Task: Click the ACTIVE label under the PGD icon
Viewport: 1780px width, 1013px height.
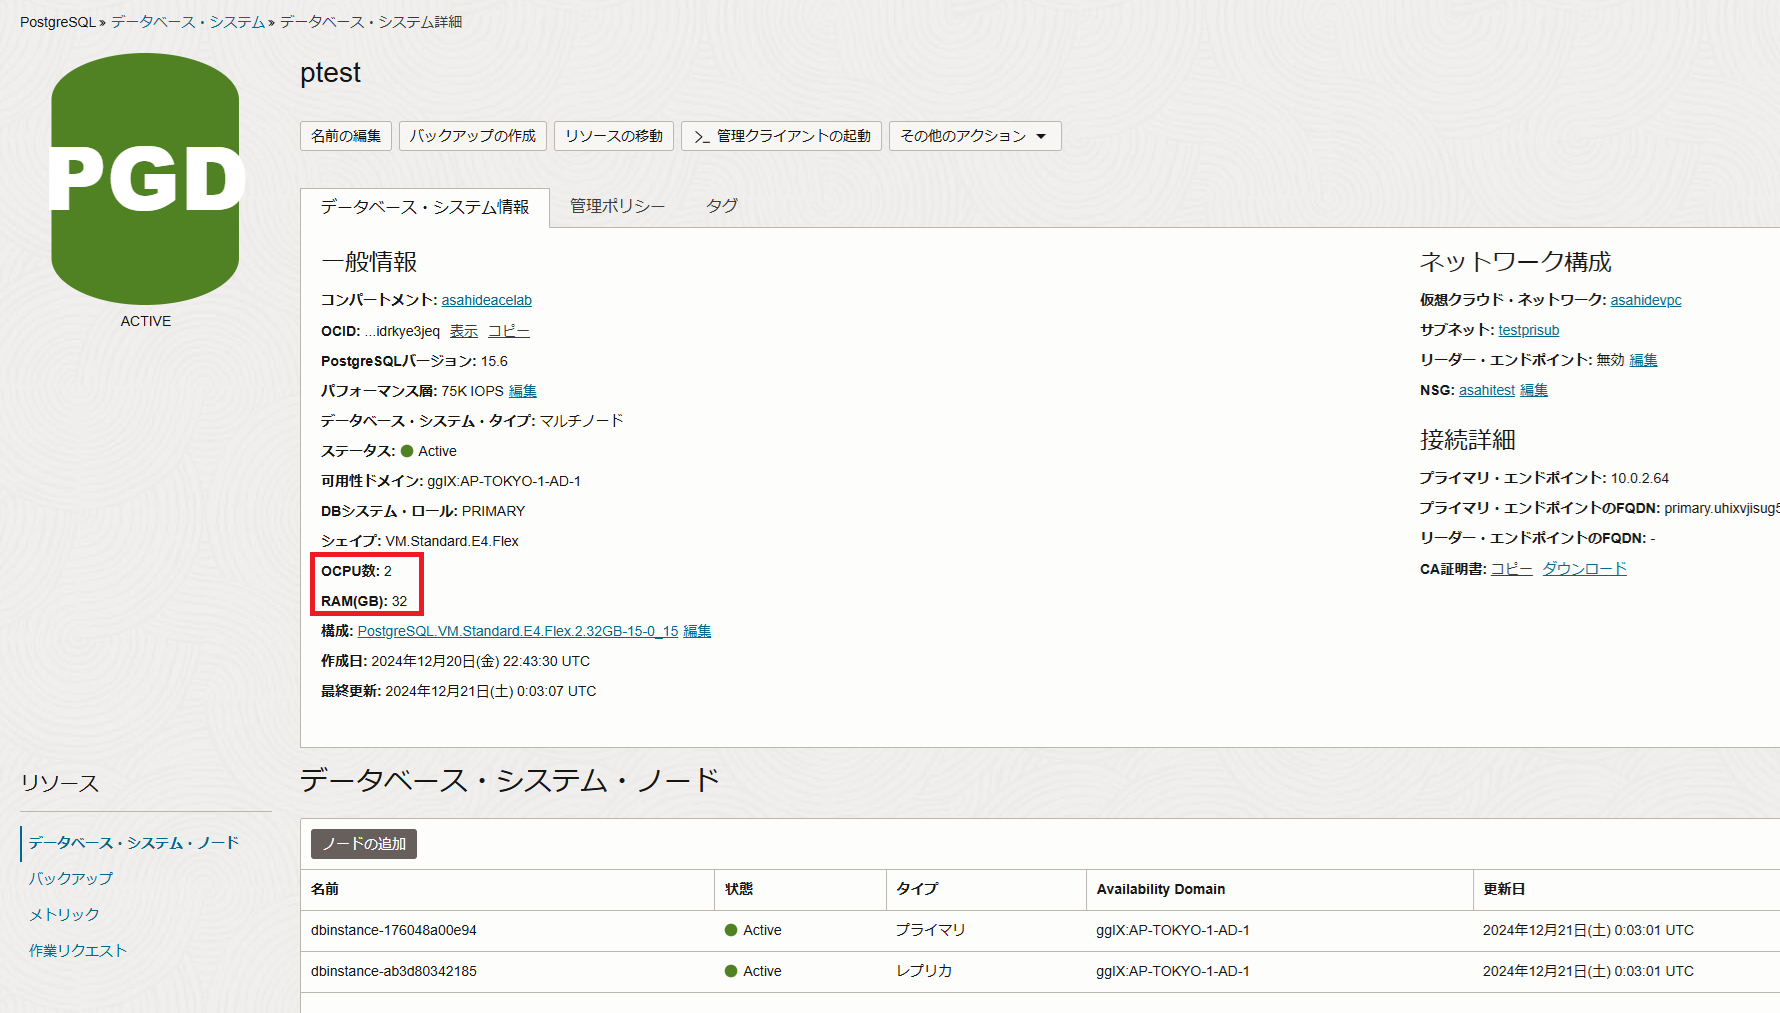Action: pos(146,321)
